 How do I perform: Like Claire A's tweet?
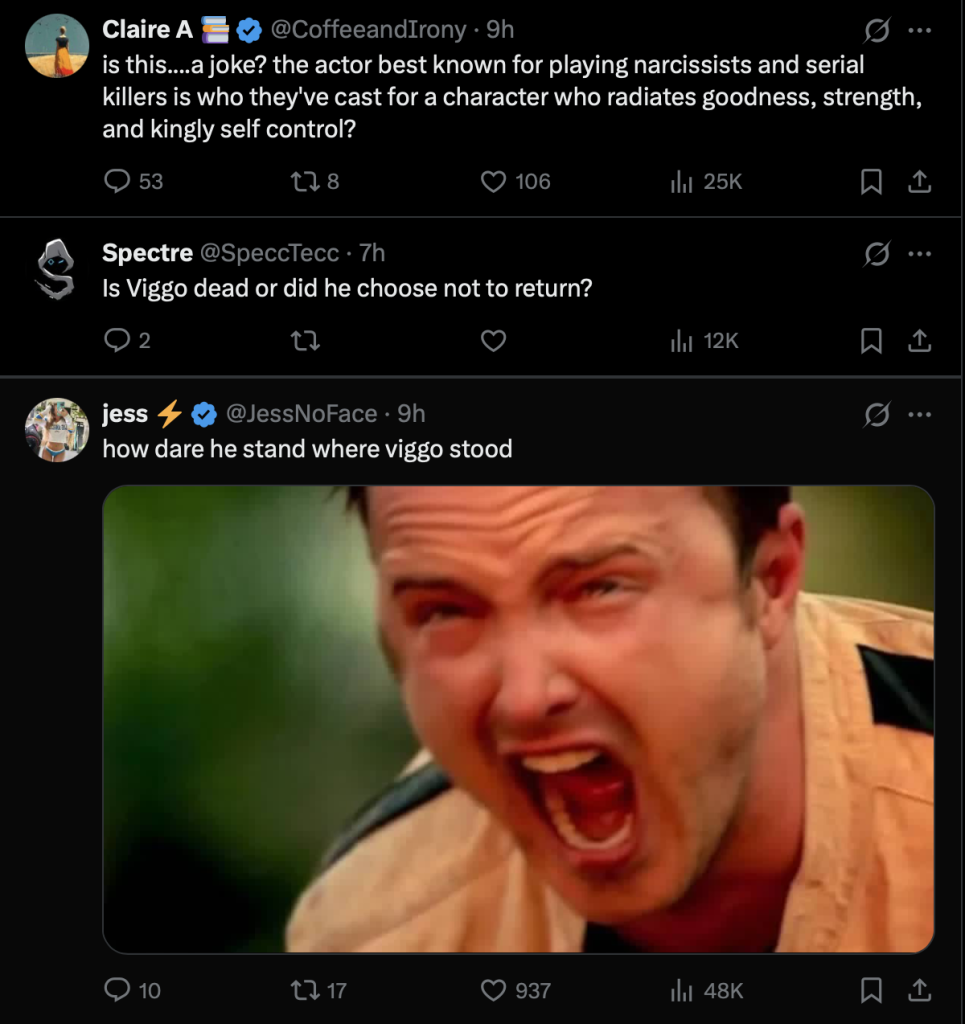493,181
